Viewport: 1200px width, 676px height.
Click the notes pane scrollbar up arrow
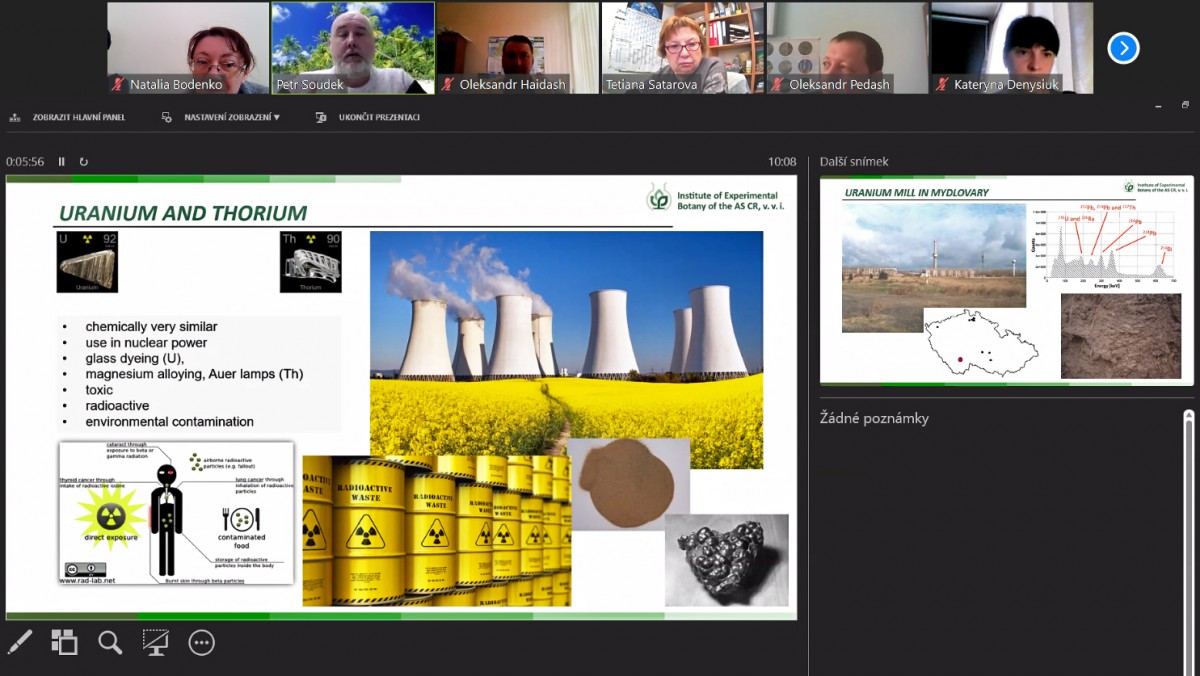coord(1188,415)
